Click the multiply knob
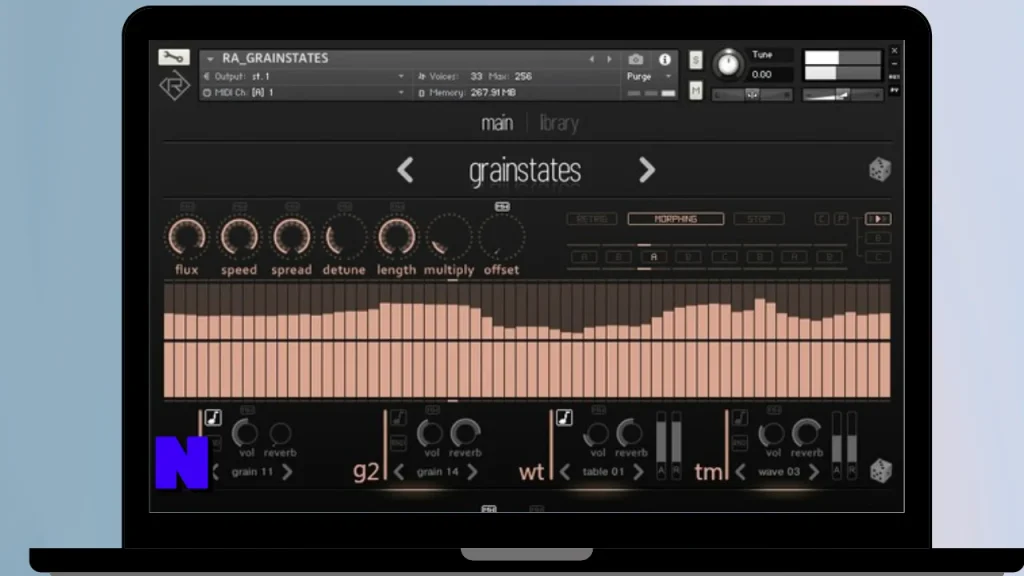1024x576 pixels. pyautogui.click(x=449, y=237)
